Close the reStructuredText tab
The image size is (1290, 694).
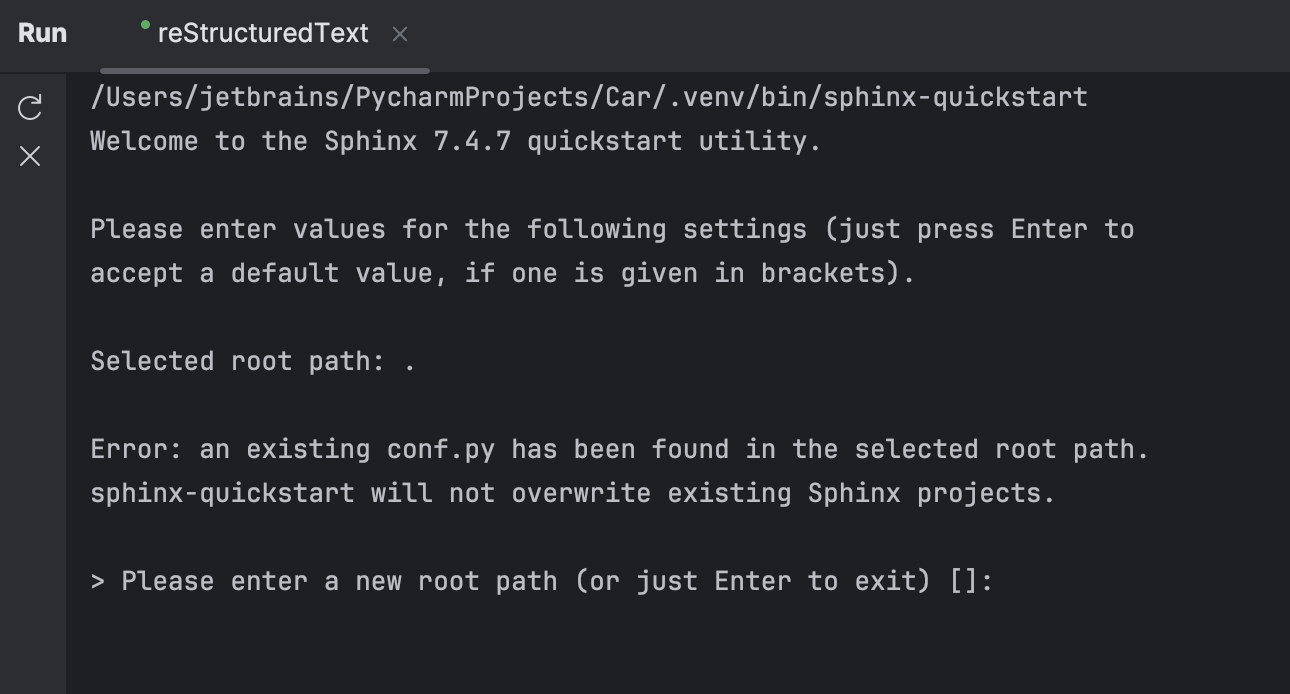pyautogui.click(x=399, y=33)
